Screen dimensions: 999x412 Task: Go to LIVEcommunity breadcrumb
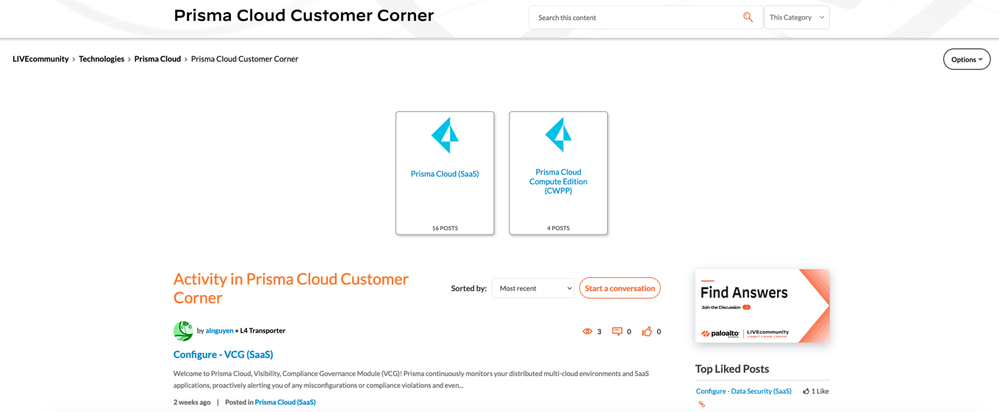point(41,59)
